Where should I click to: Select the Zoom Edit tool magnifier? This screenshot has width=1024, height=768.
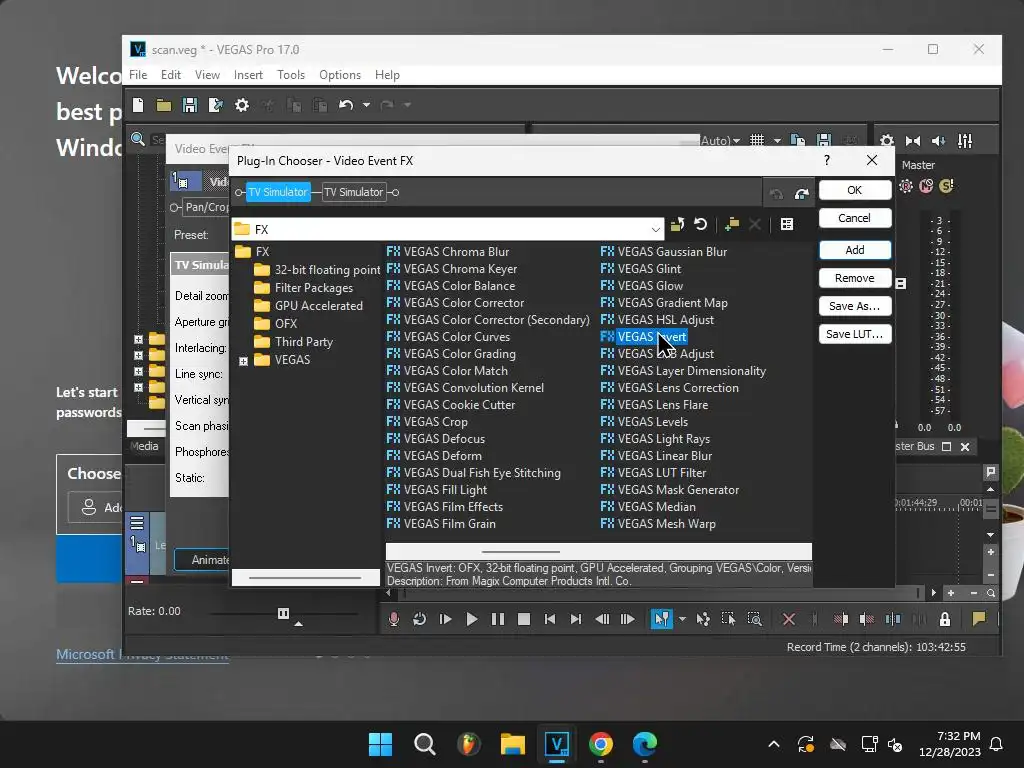(x=754, y=619)
